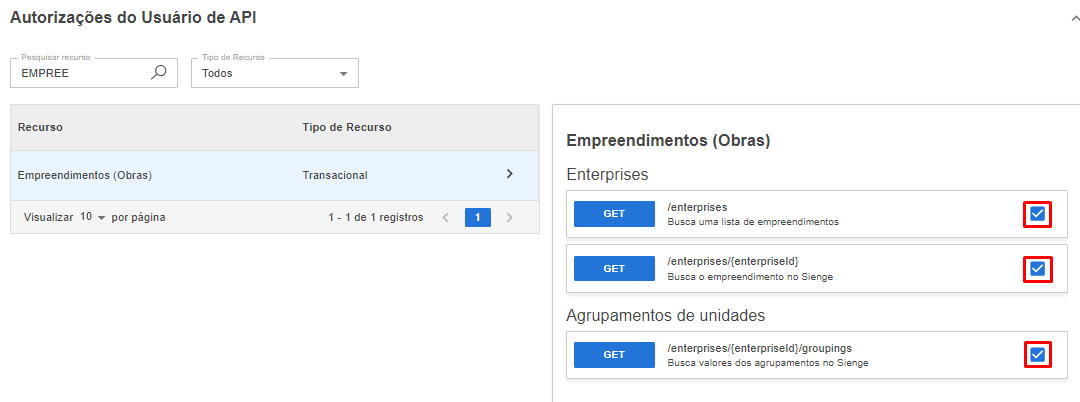The width and height of the screenshot is (1080, 402).
Task: Click the '1 - 1 de 1 registros' text
Action: 376,218
